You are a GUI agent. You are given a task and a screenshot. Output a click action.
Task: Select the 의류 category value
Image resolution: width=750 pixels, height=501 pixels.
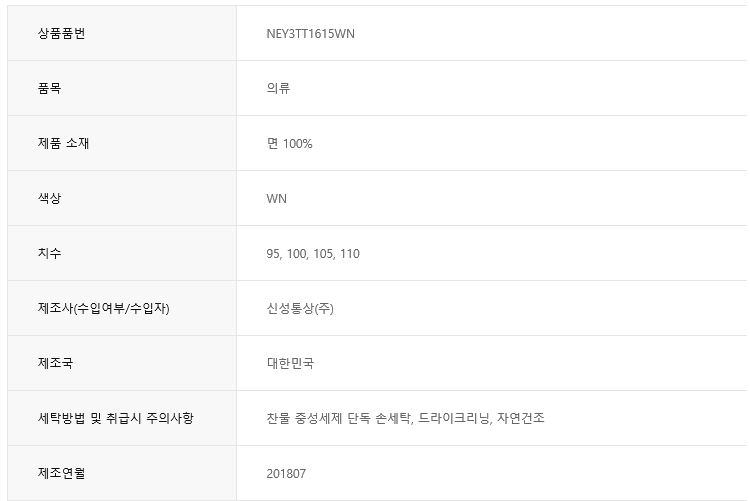[x=278, y=88]
